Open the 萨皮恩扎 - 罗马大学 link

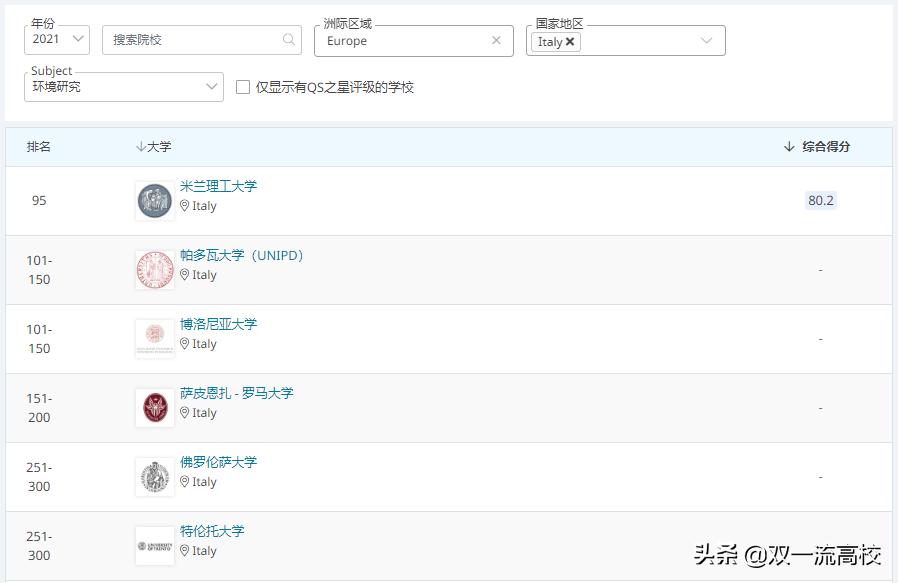[237, 393]
